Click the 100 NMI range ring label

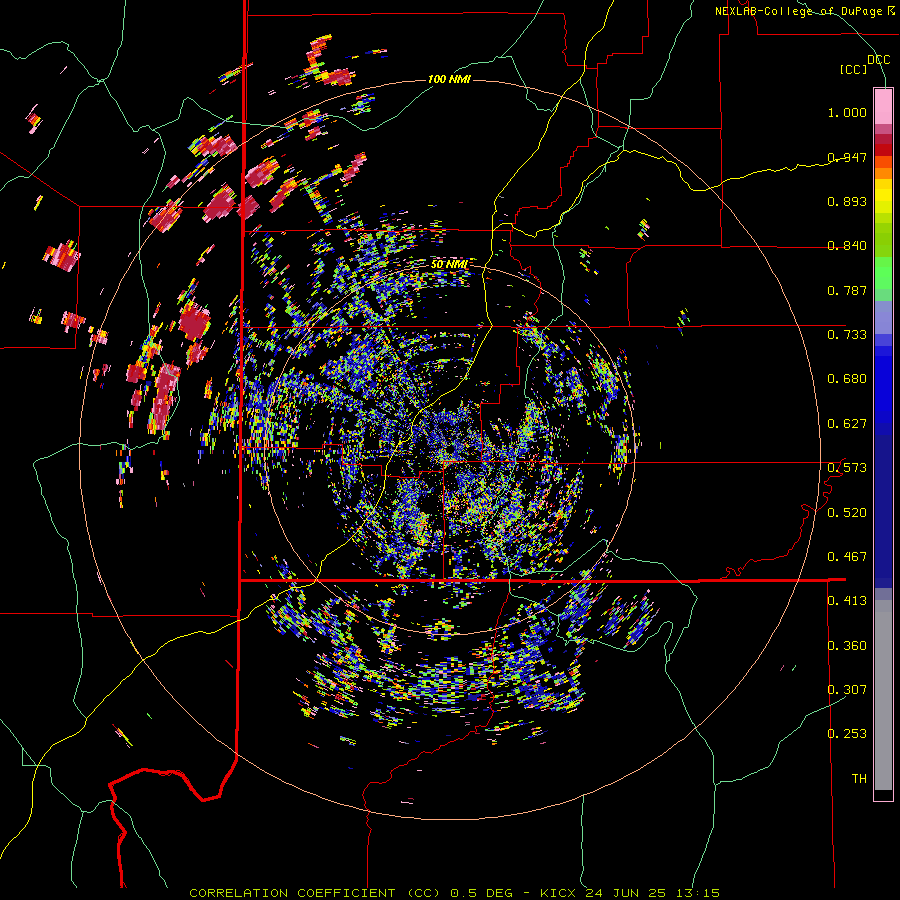click(449, 79)
